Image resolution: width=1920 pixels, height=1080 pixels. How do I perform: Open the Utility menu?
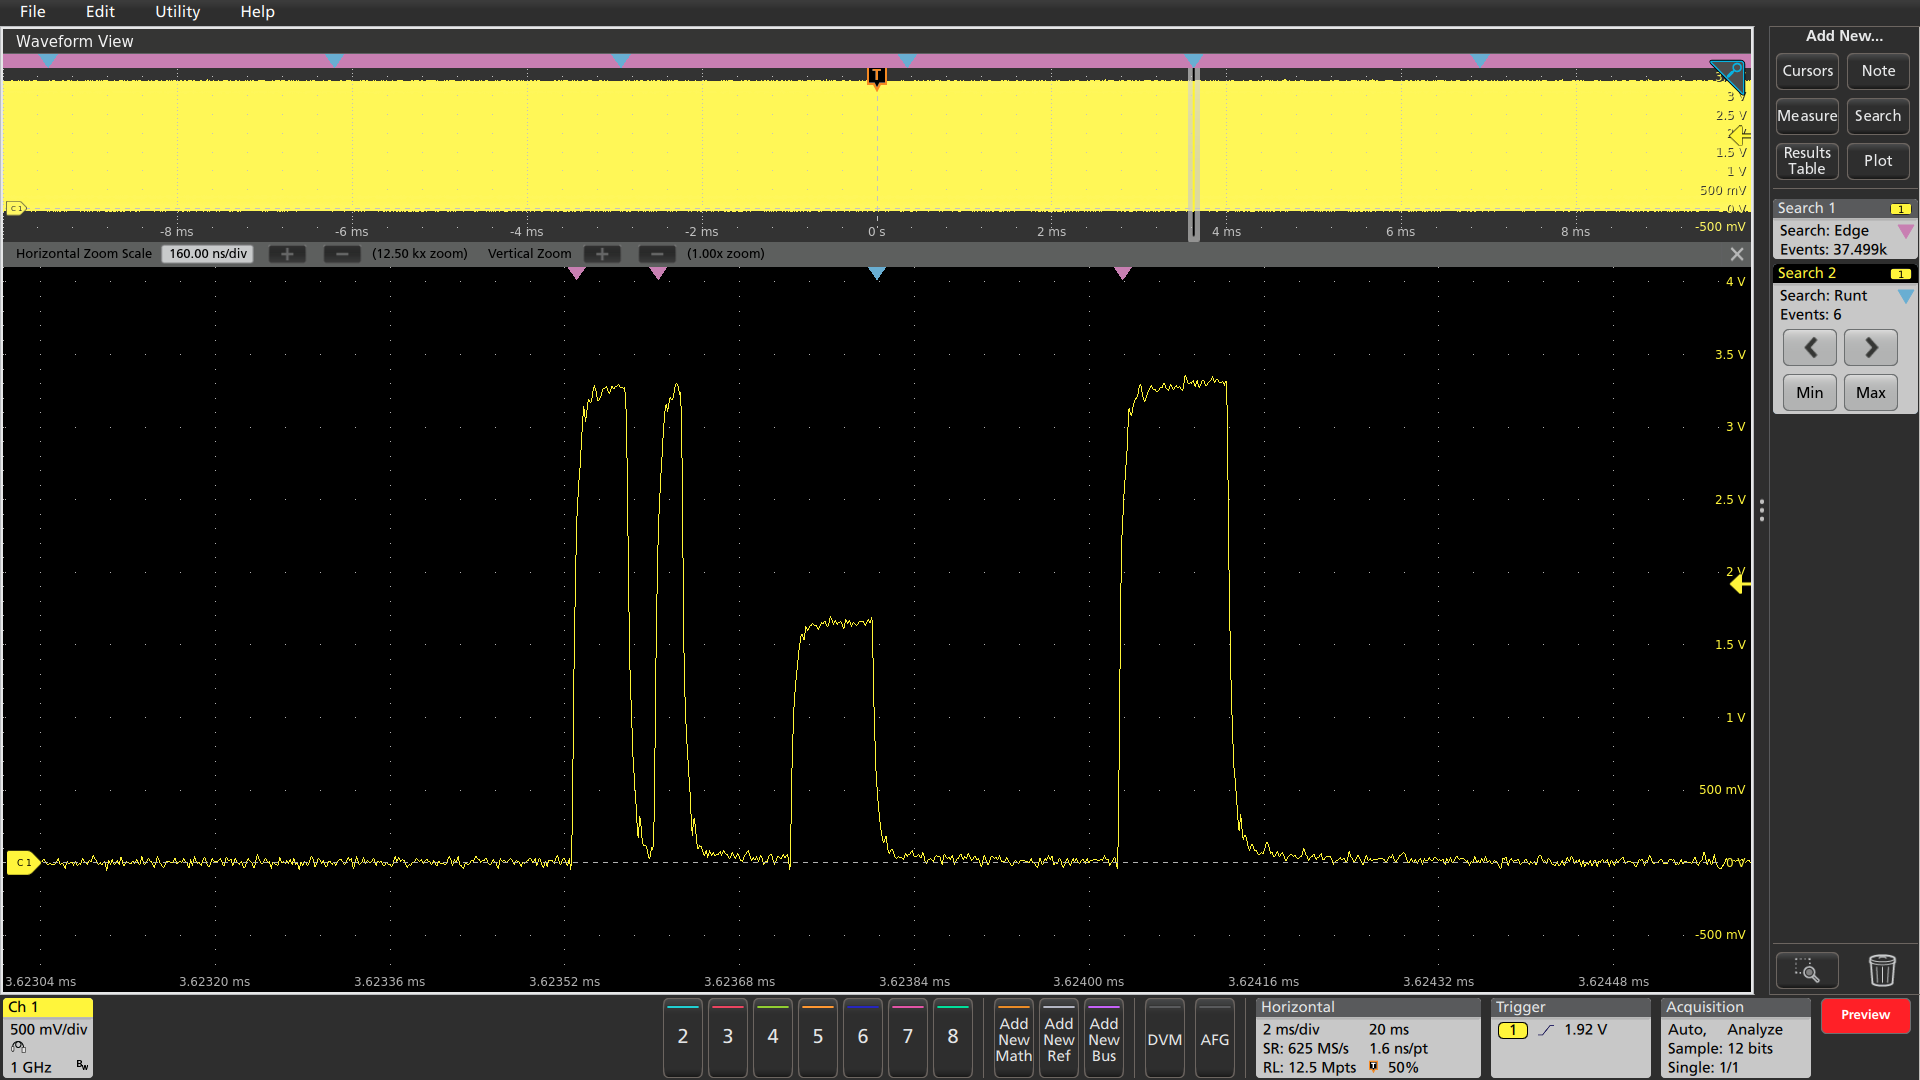pyautogui.click(x=177, y=12)
